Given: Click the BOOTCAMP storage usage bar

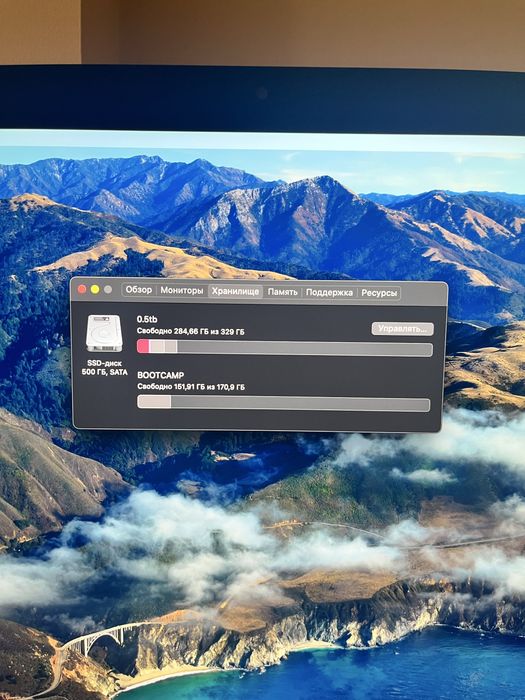Looking at the screenshot, I should pos(283,403).
